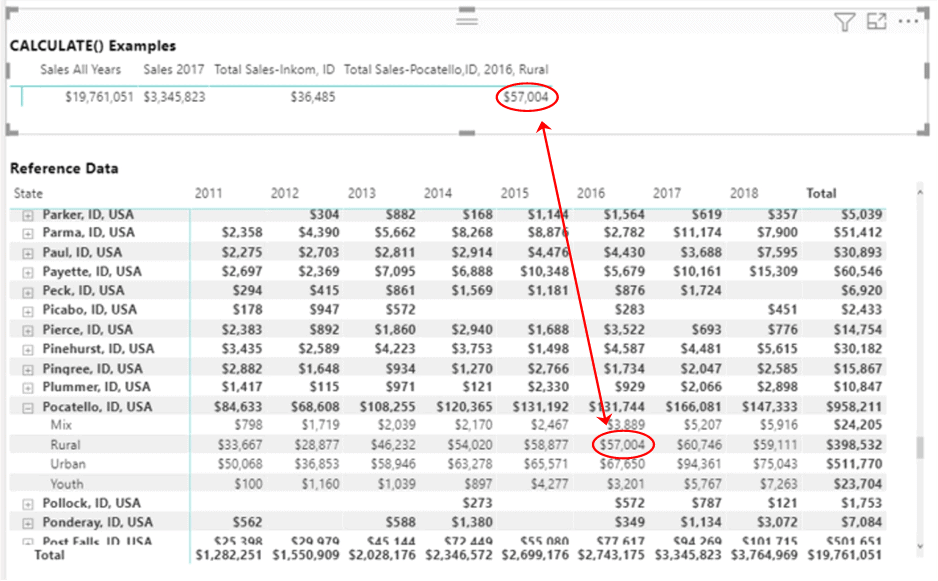The width and height of the screenshot is (938, 581).
Task: Click the Reference Data title
Action: pos(64,169)
